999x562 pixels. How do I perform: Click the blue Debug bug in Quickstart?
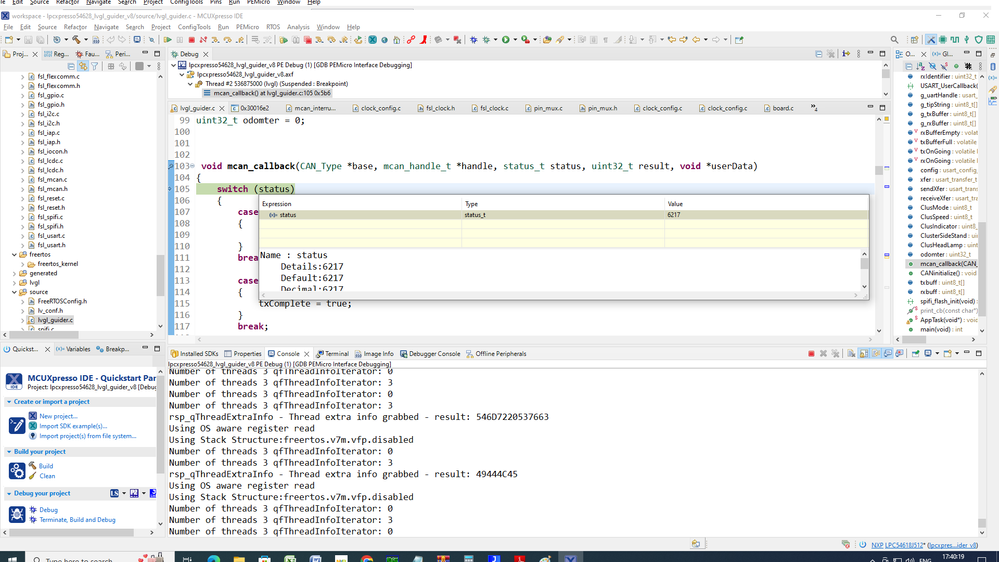pyautogui.click(x=32, y=510)
